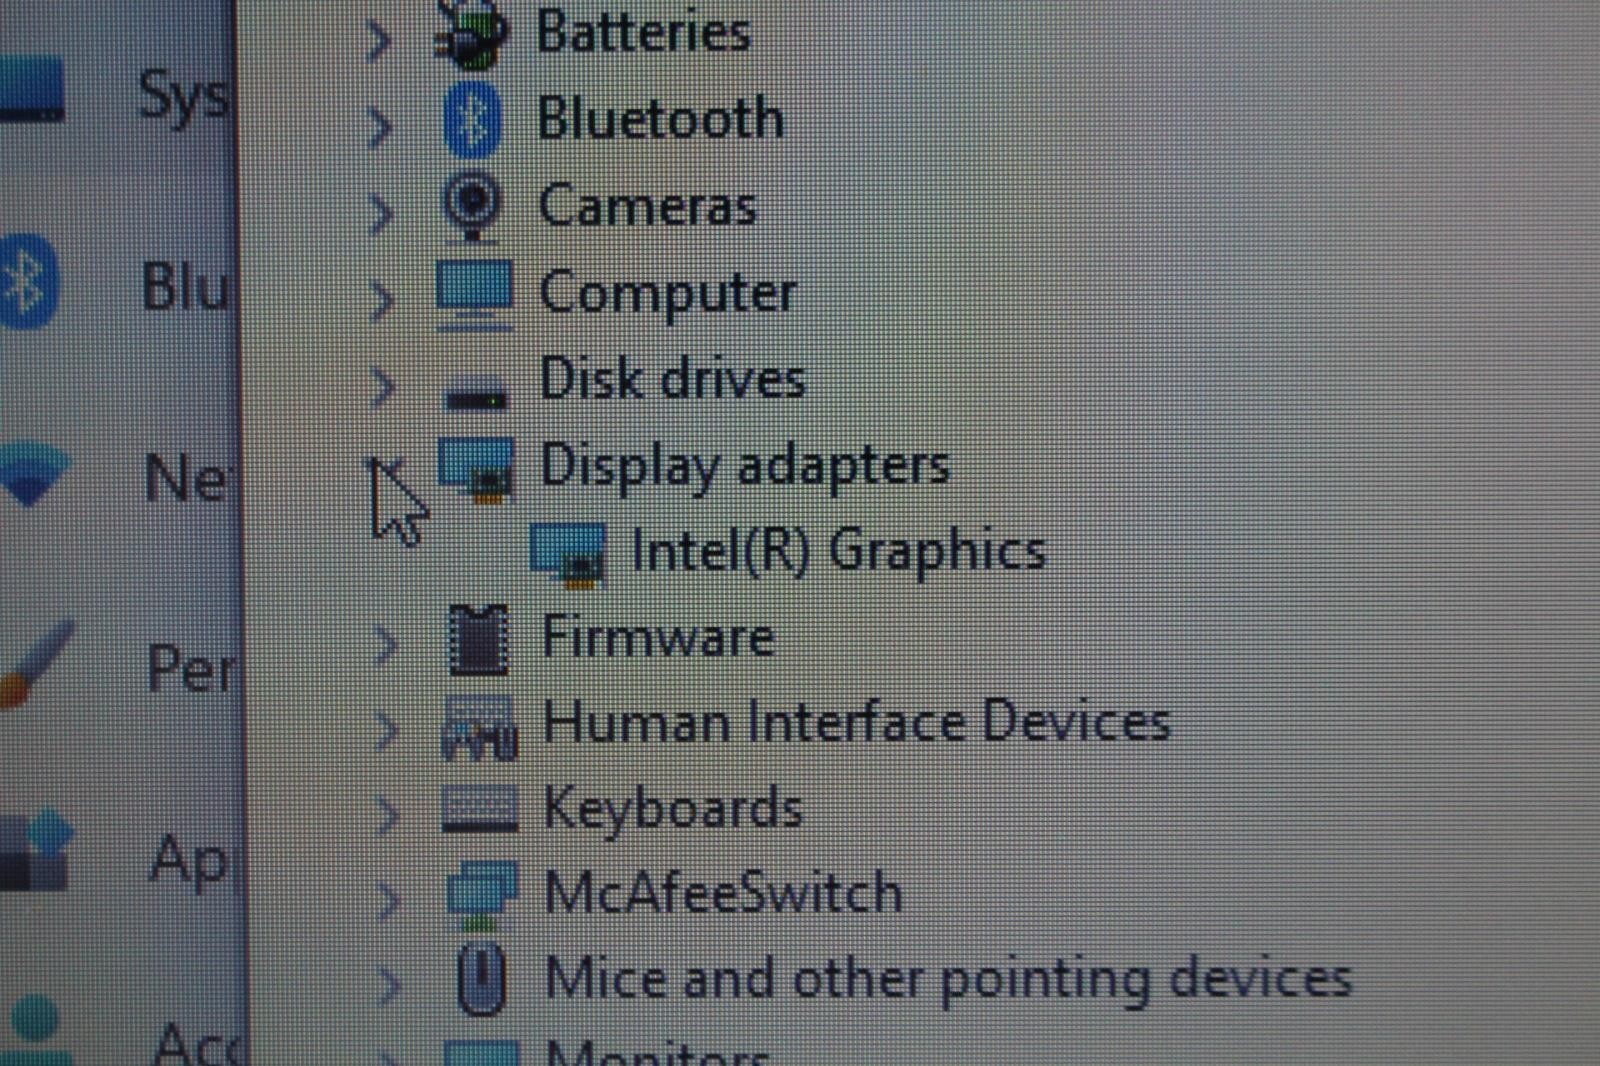Viewport: 1600px width, 1066px height.
Task: Click the Accounts person icon in sidebar
Action: tap(38, 1029)
